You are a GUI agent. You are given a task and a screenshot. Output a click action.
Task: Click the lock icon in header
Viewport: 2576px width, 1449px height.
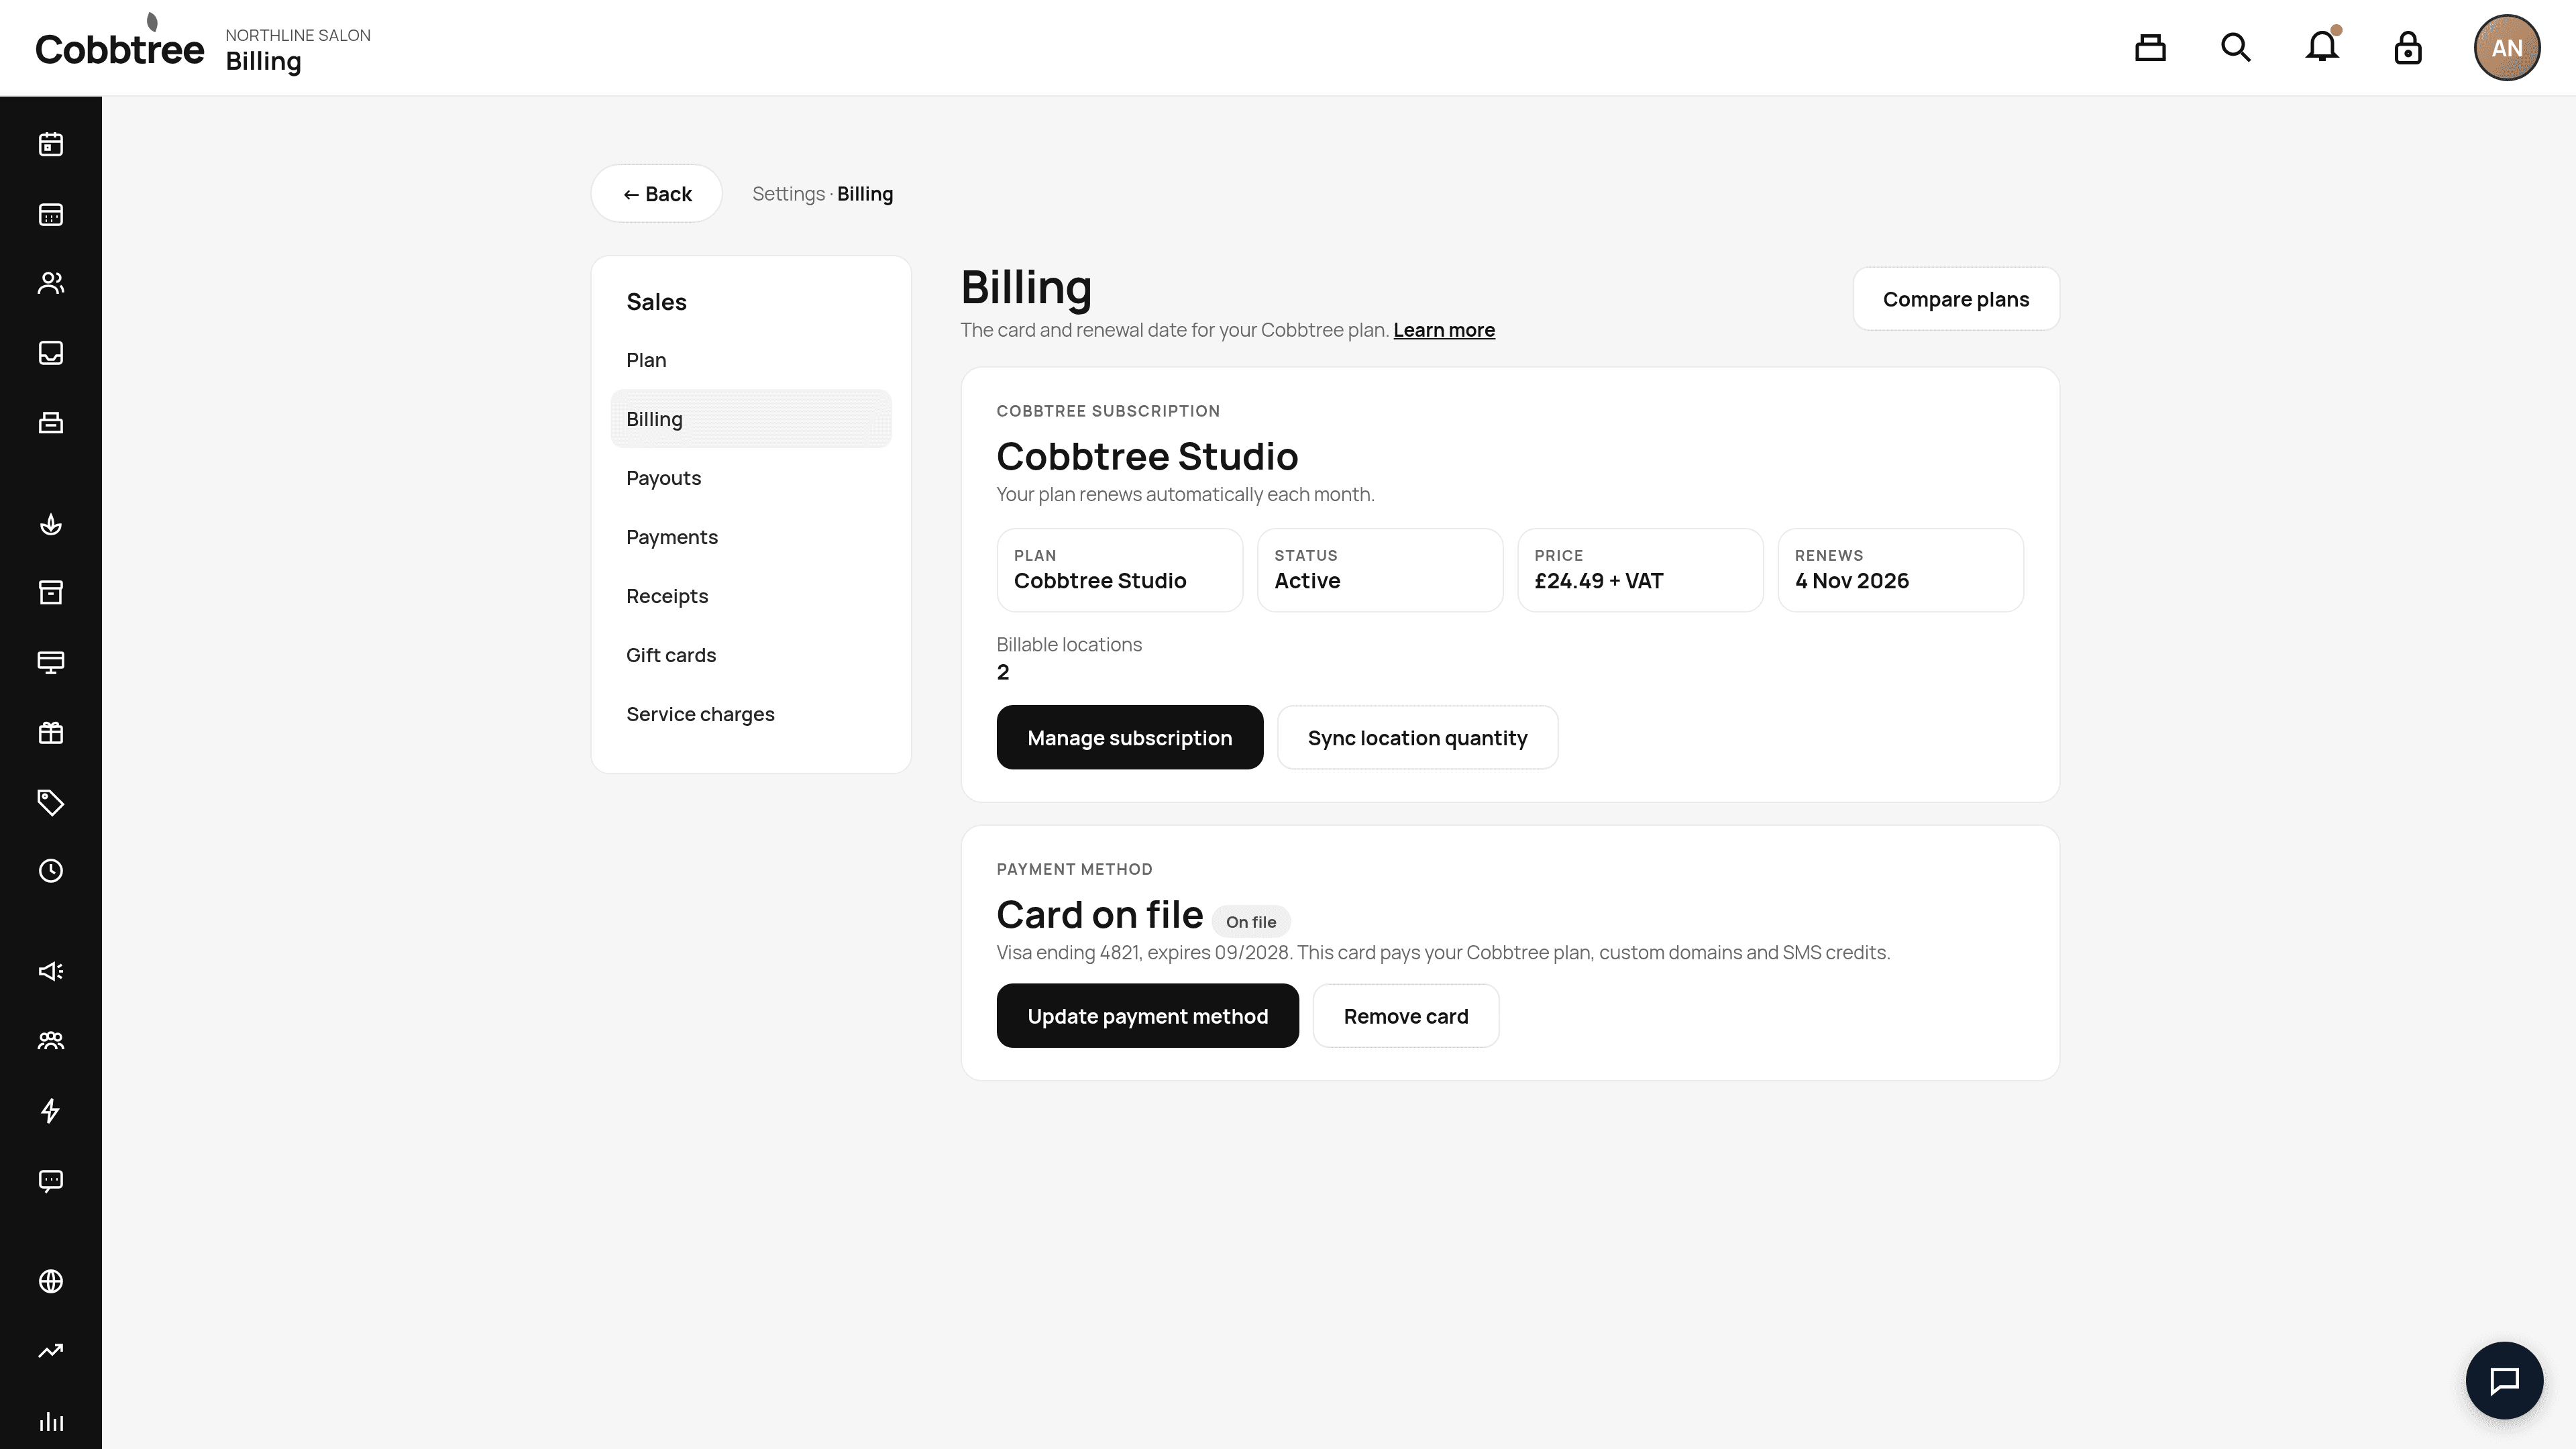(x=2408, y=48)
